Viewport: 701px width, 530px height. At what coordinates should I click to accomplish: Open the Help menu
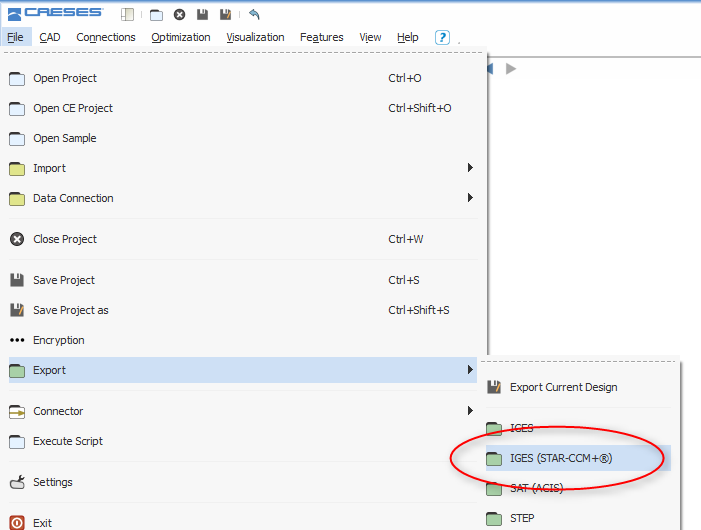coord(407,37)
